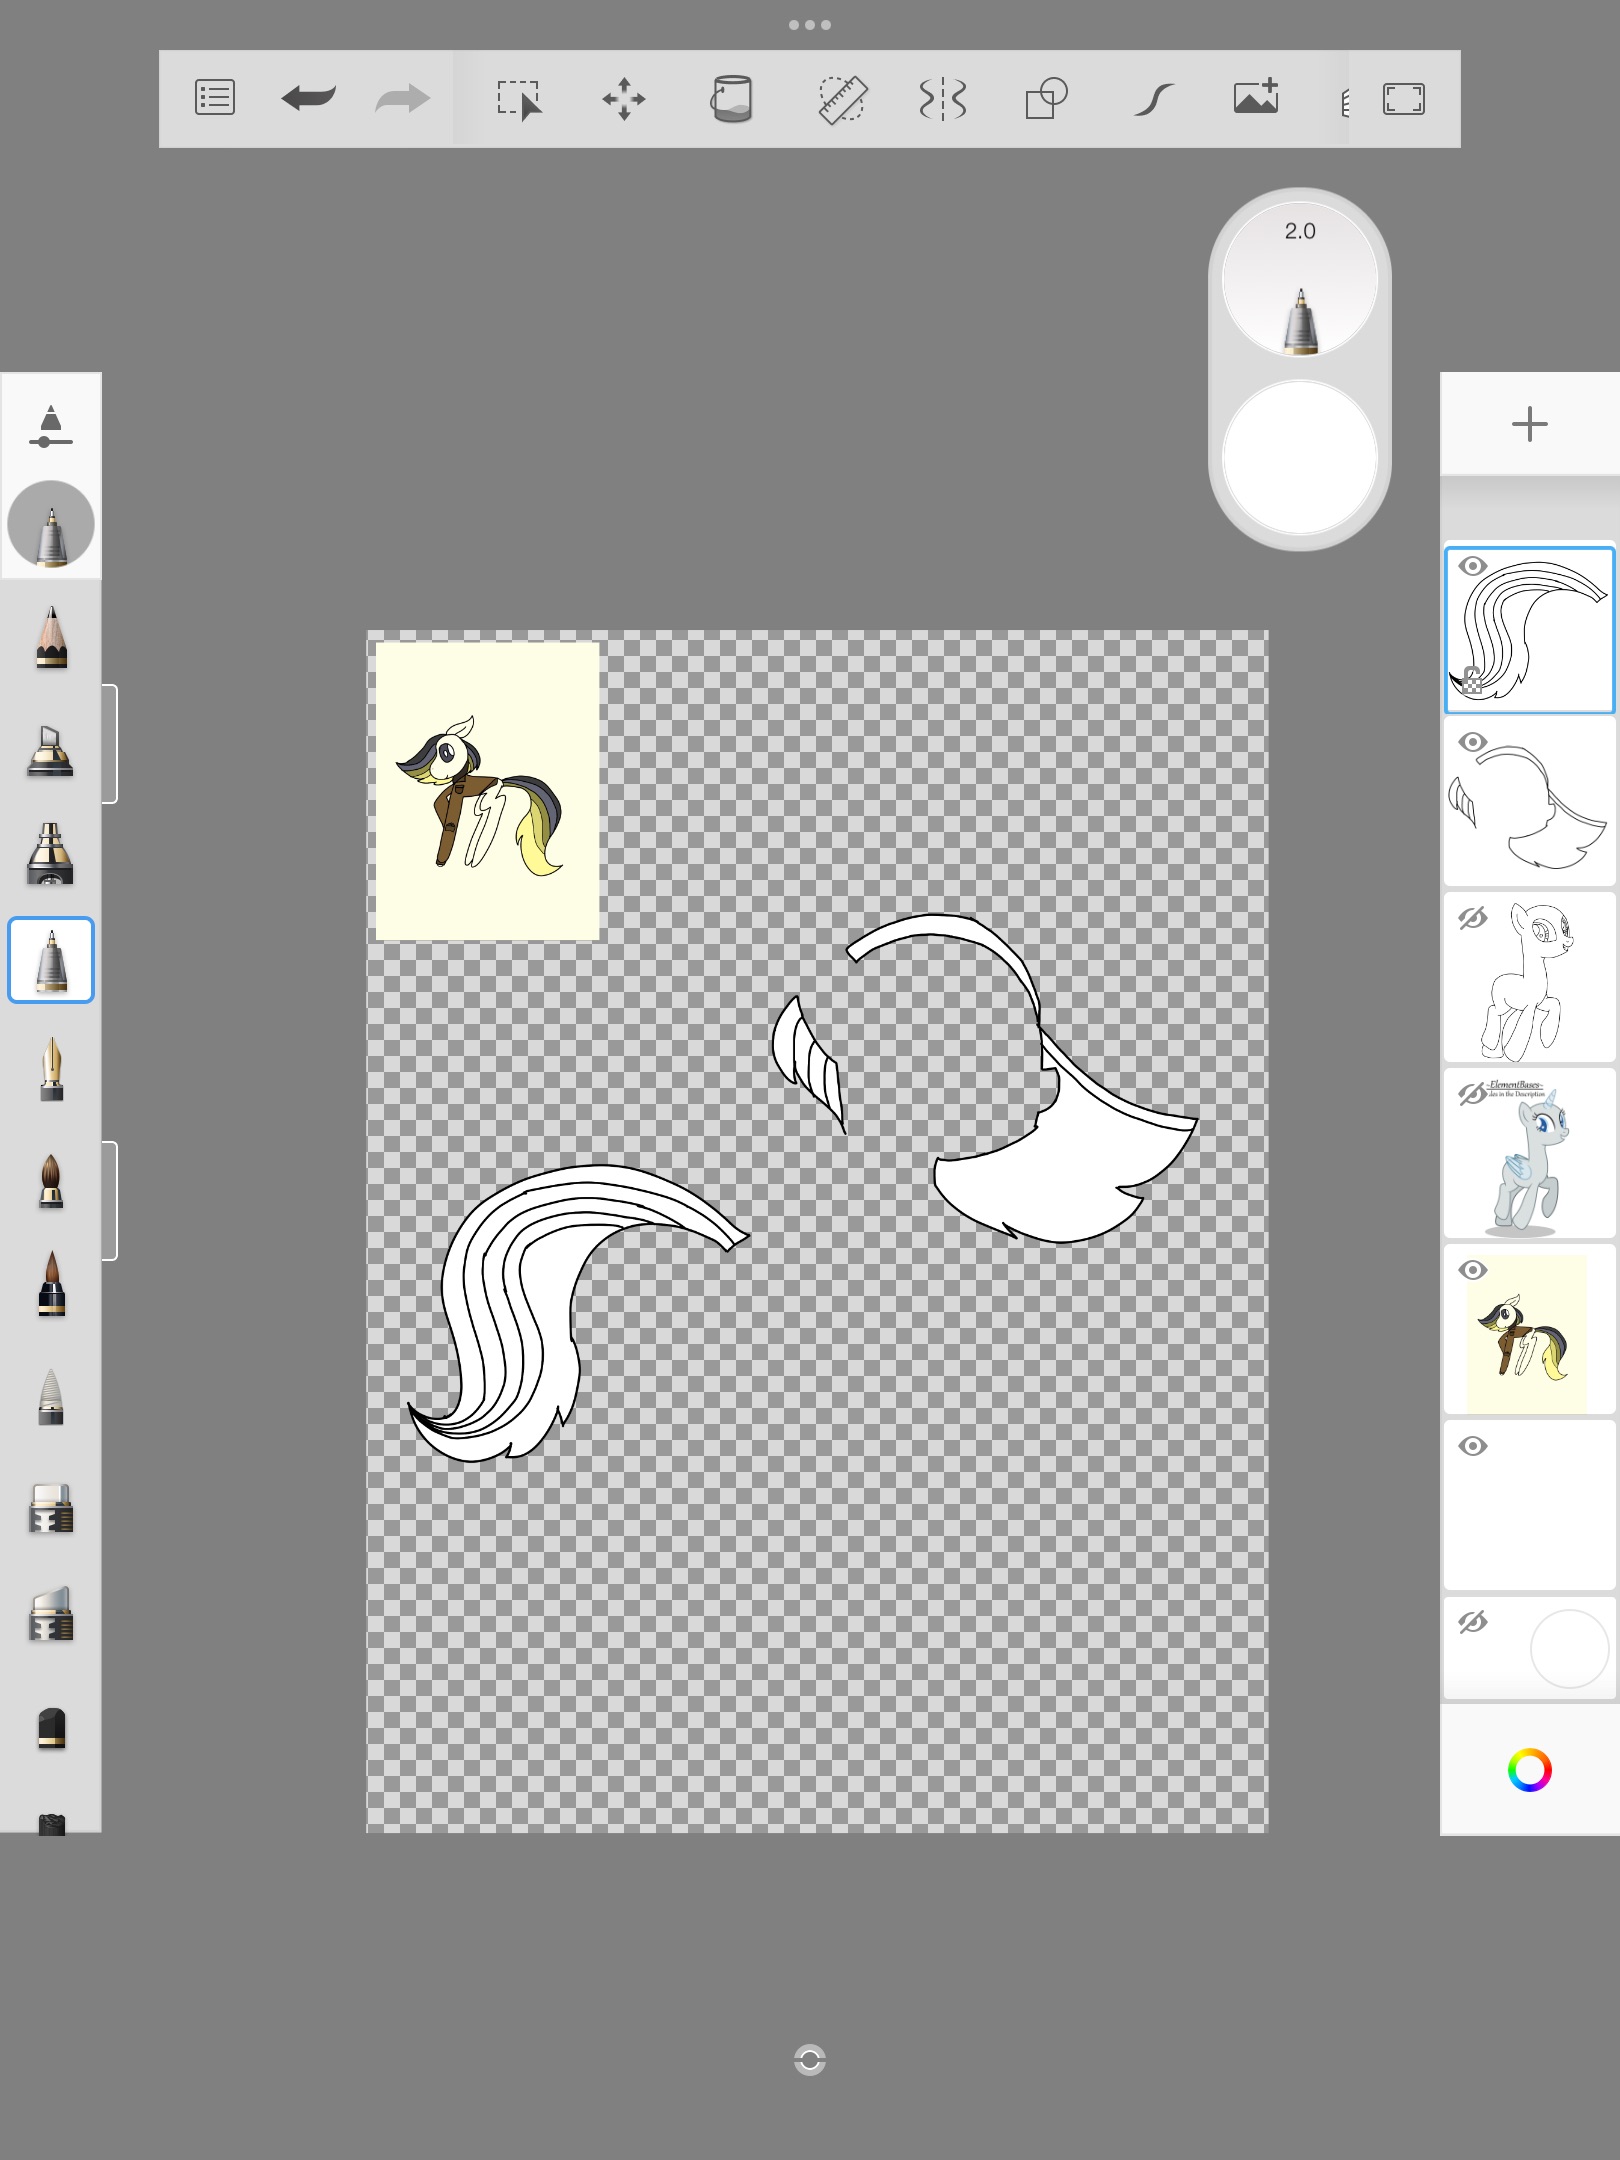Select the blank white layer thumbnail

tap(1530, 1506)
